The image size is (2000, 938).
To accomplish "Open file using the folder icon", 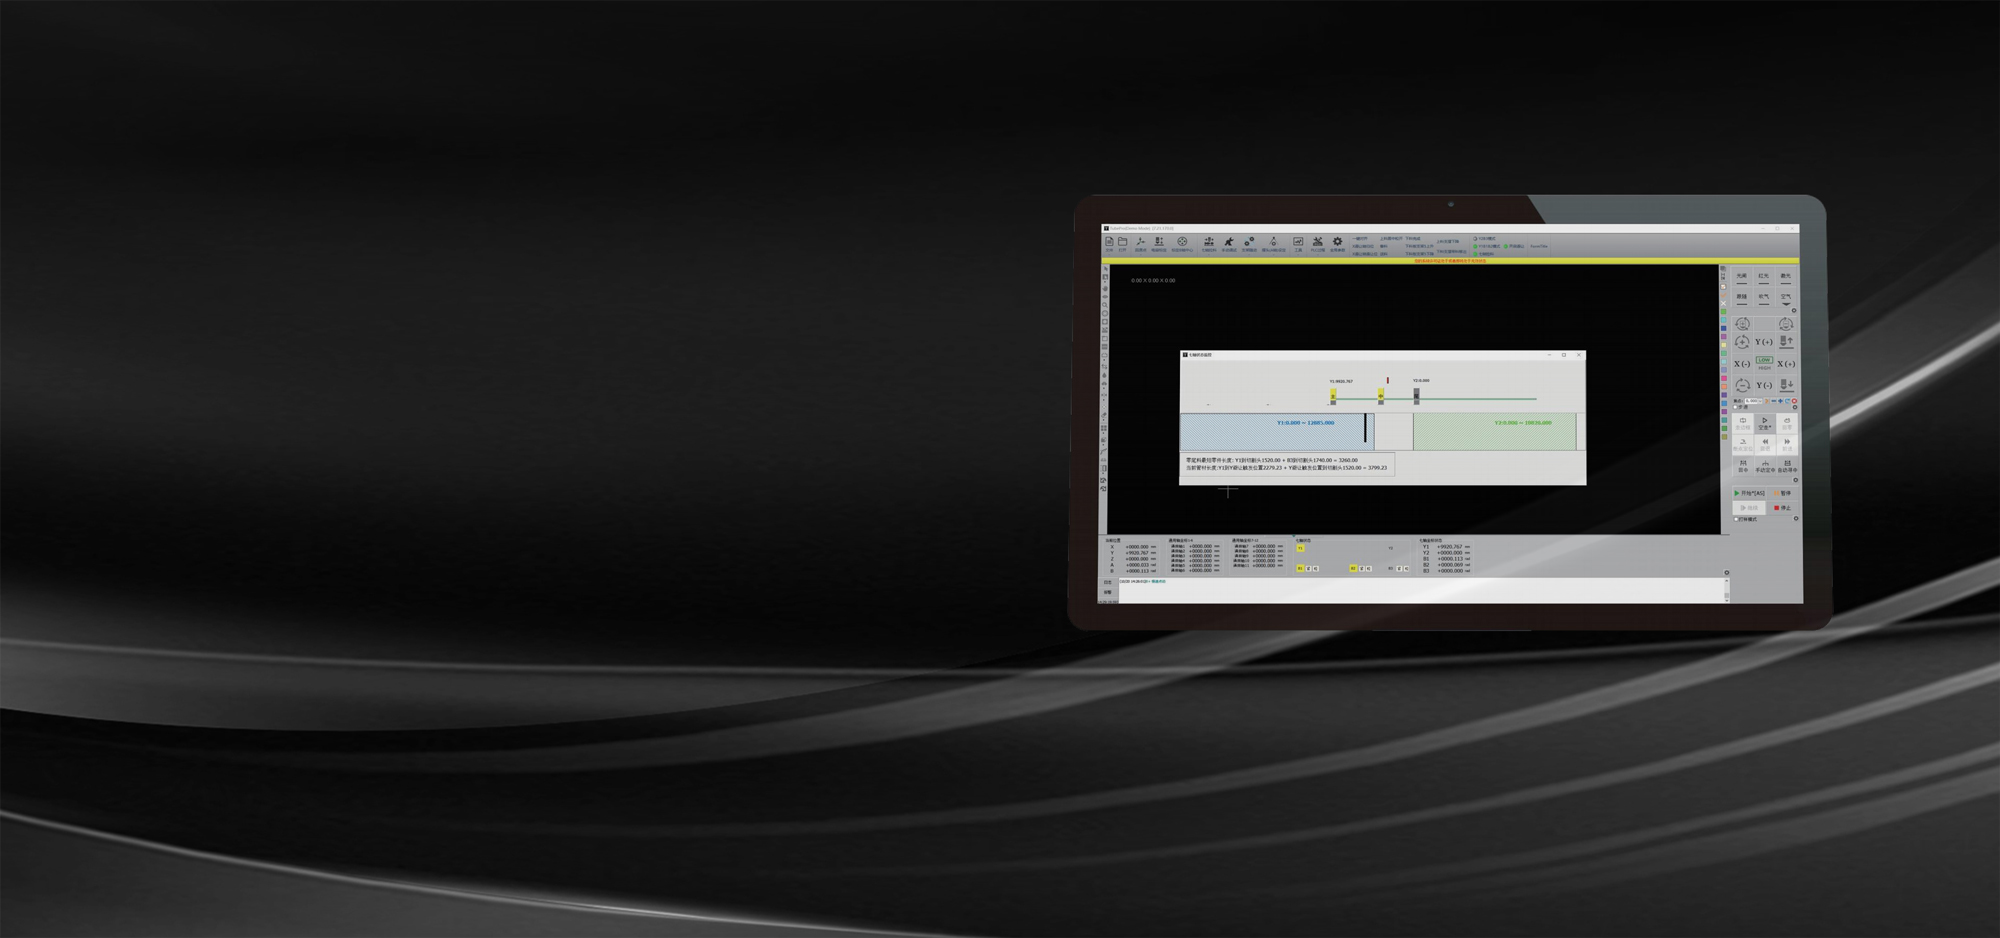I will click(1123, 242).
